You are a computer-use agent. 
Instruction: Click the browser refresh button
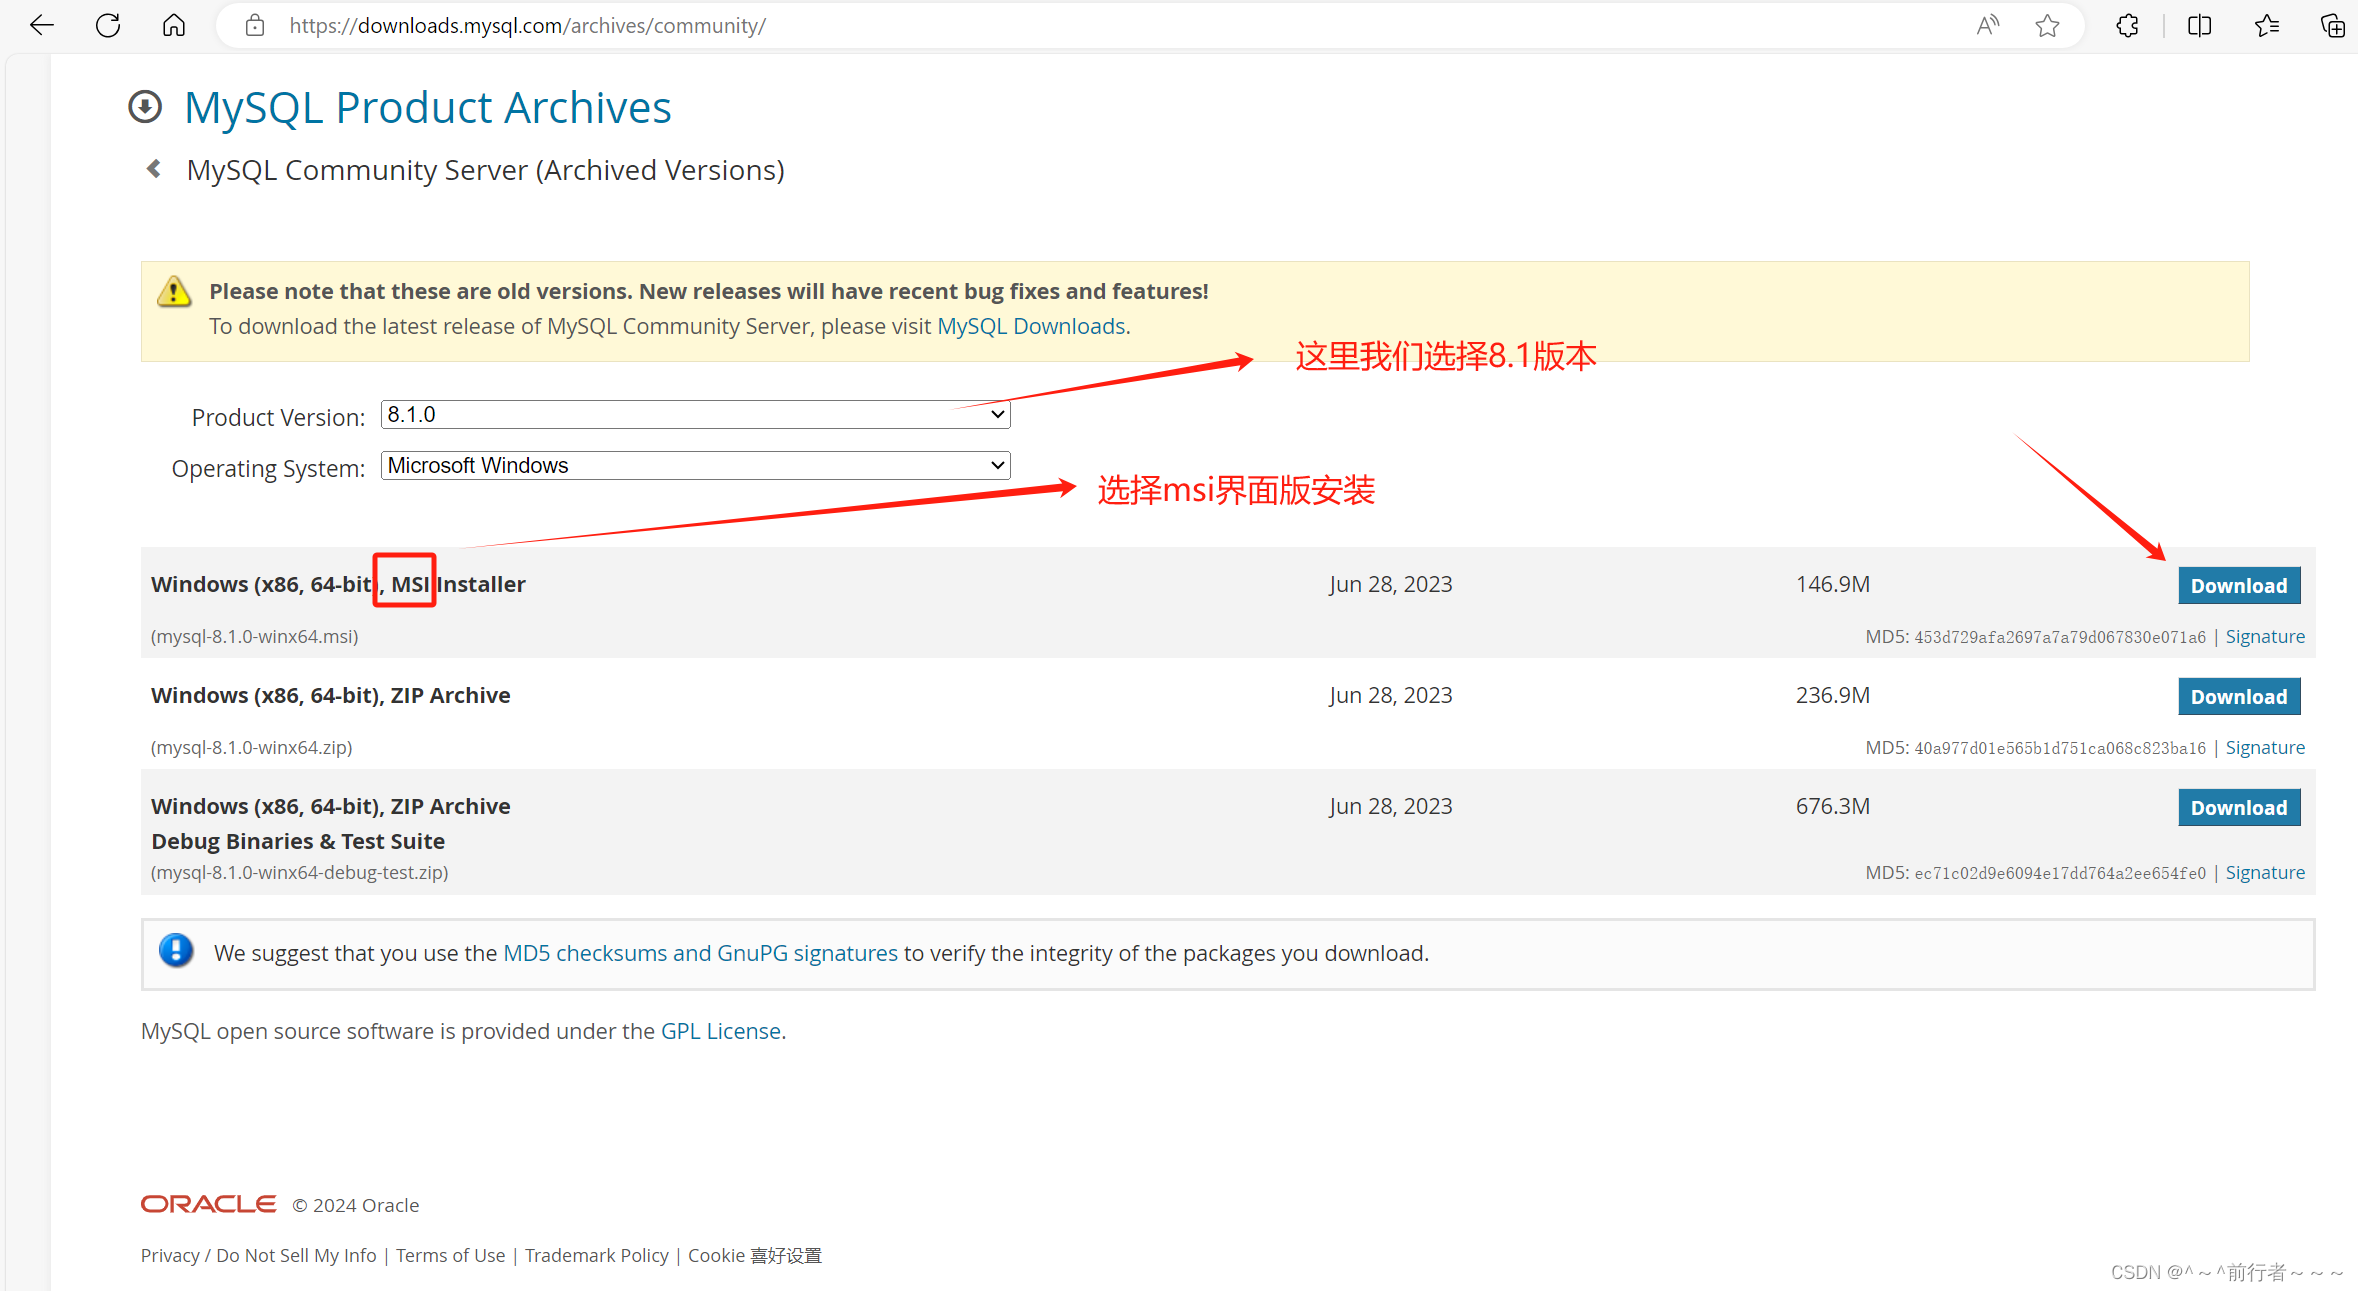[x=106, y=24]
